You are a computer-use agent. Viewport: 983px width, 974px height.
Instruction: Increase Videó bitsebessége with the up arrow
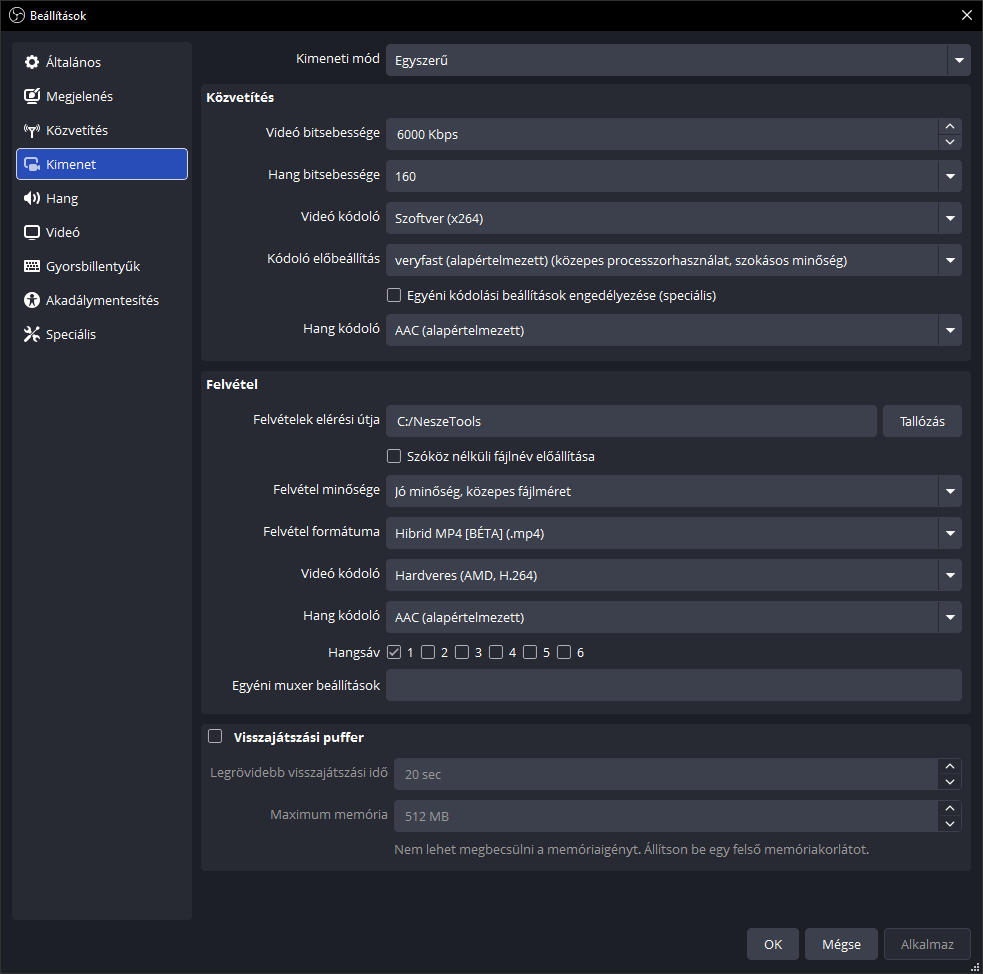[x=949, y=126]
